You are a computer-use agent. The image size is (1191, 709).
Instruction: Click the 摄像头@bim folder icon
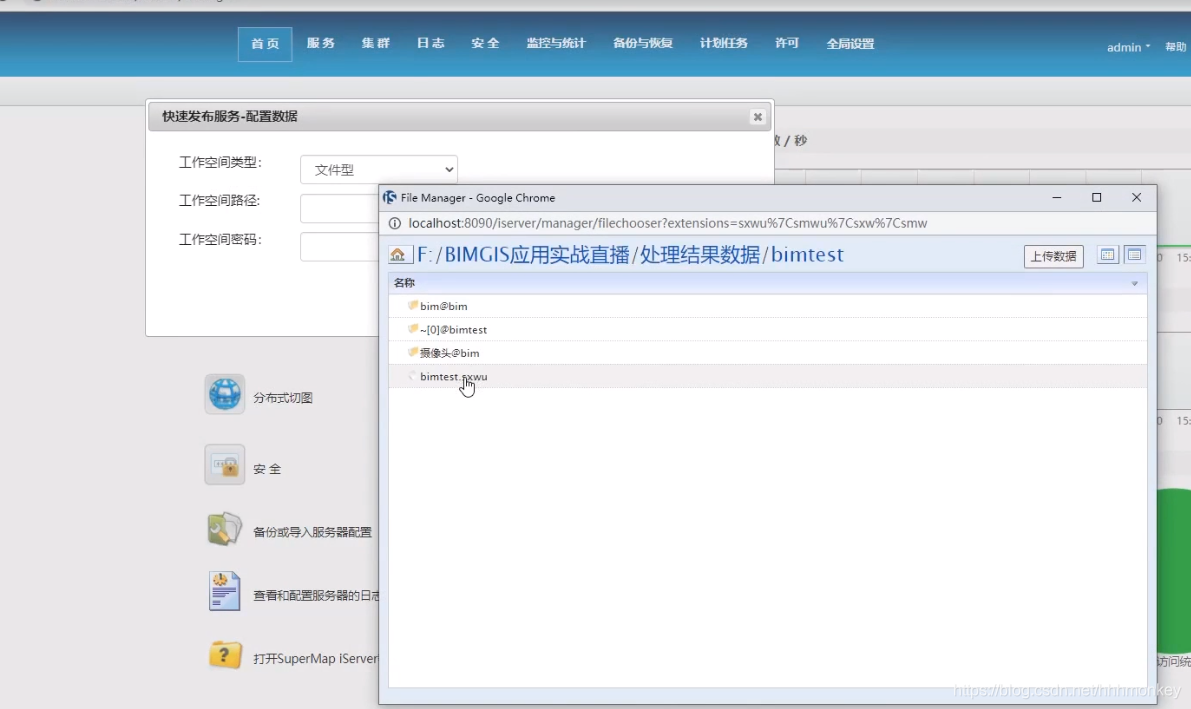(x=413, y=353)
